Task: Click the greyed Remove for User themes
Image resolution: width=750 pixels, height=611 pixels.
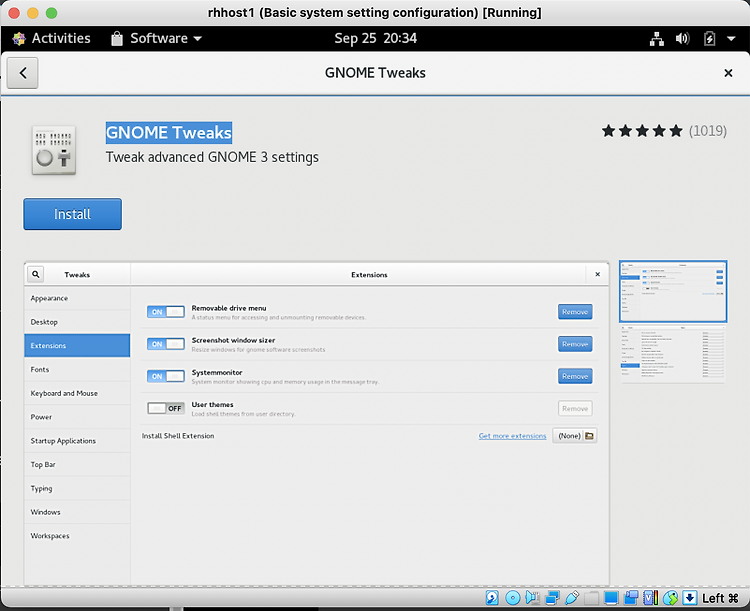Action: click(x=575, y=409)
